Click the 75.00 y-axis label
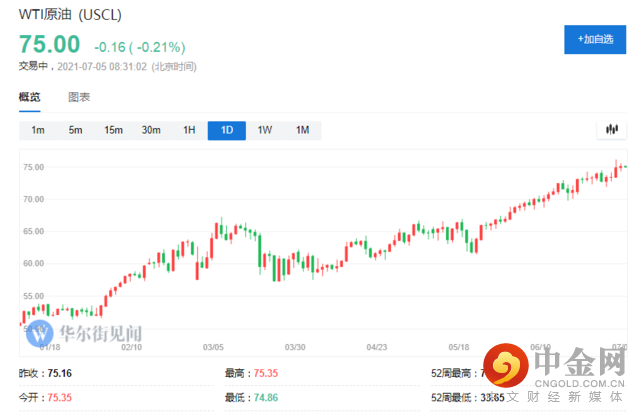 [33, 167]
